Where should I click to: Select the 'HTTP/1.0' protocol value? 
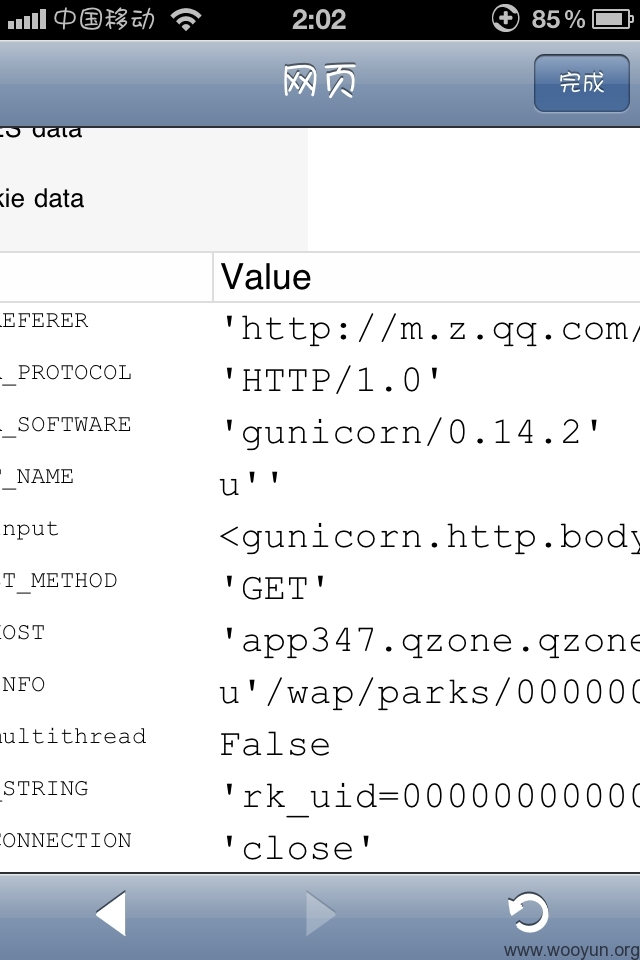(331, 380)
